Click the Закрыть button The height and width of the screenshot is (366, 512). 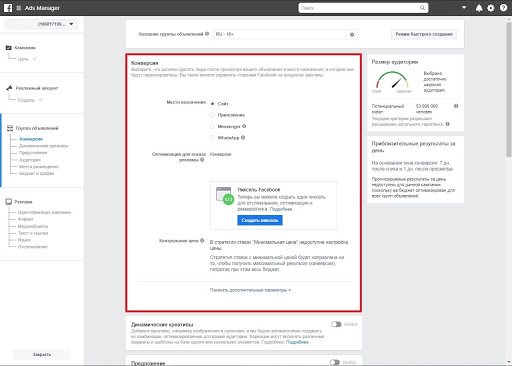click(42, 354)
